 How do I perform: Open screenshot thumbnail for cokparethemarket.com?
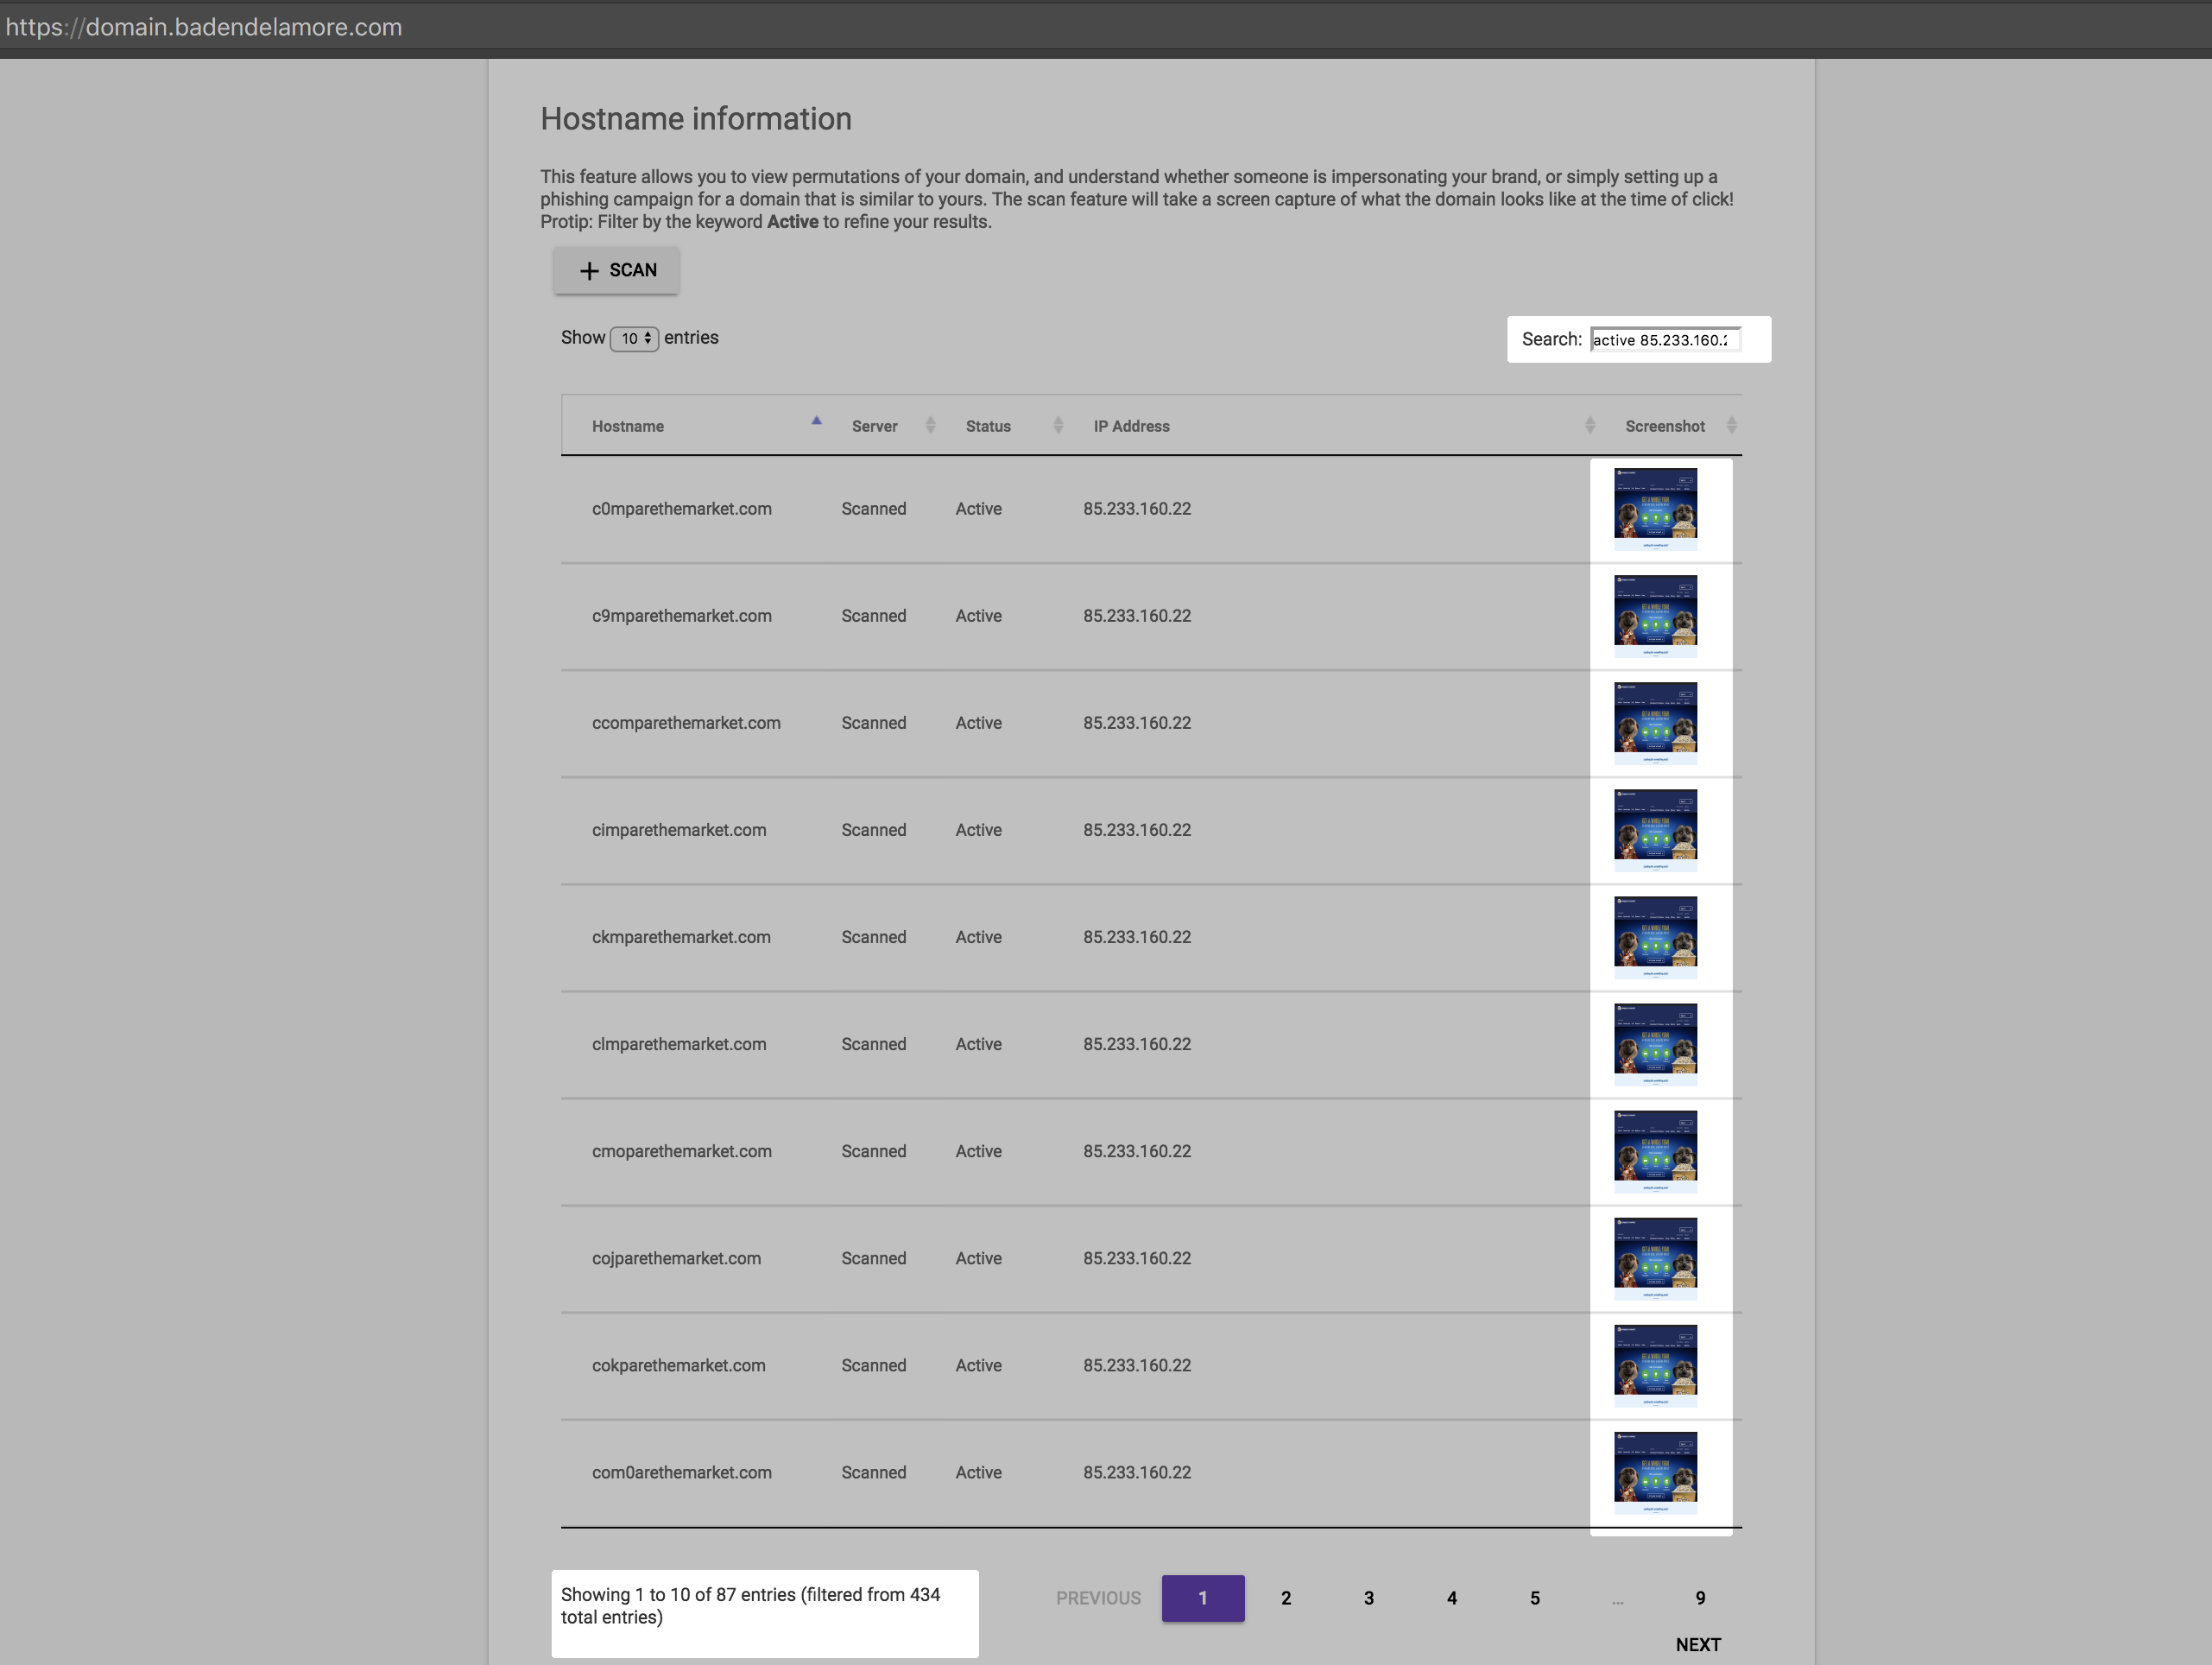click(1655, 1365)
